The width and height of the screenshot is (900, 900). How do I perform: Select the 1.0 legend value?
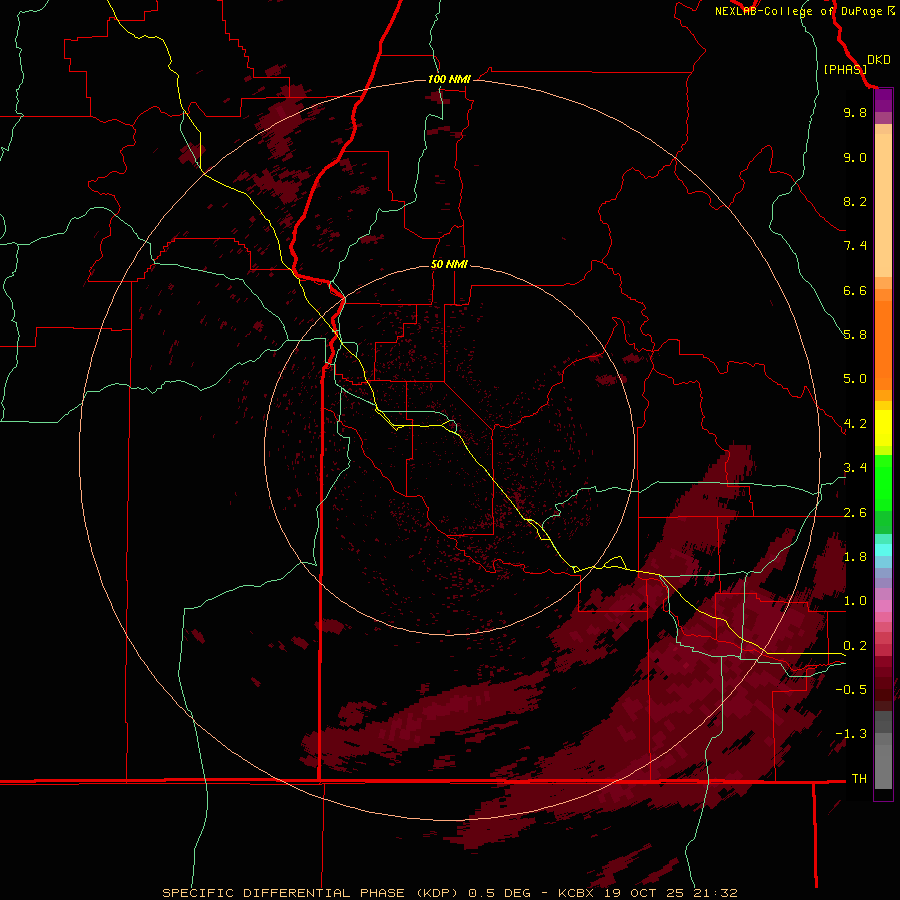pyautogui.click(x=855, y=601)
